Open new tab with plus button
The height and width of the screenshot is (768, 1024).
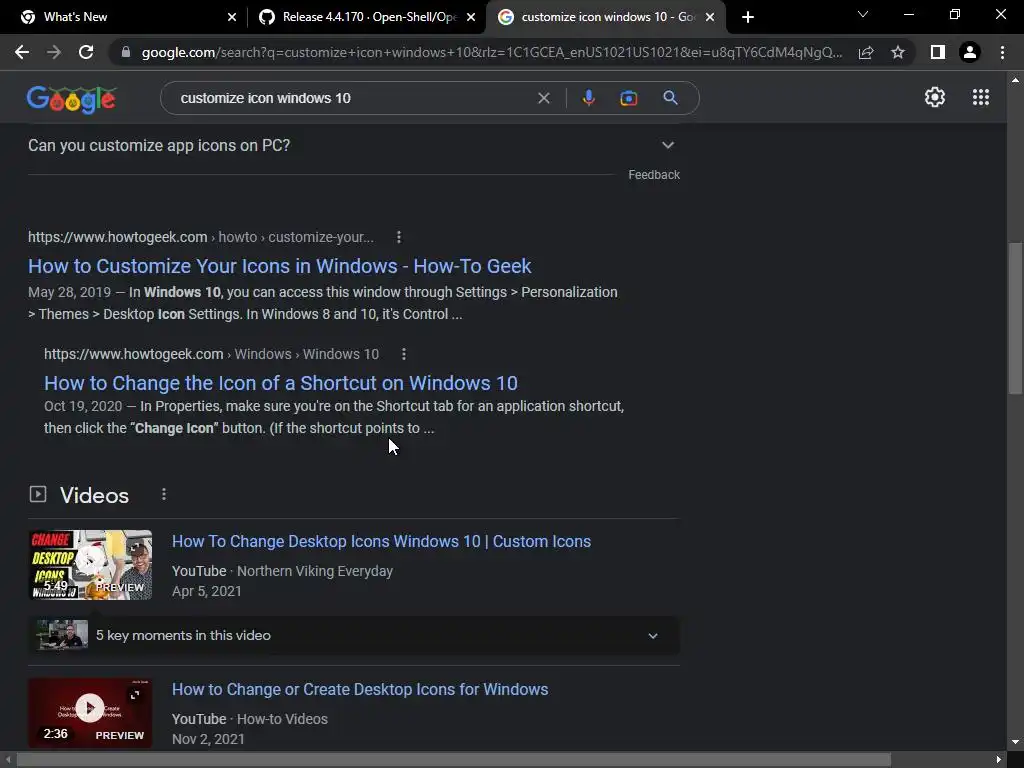748,17
